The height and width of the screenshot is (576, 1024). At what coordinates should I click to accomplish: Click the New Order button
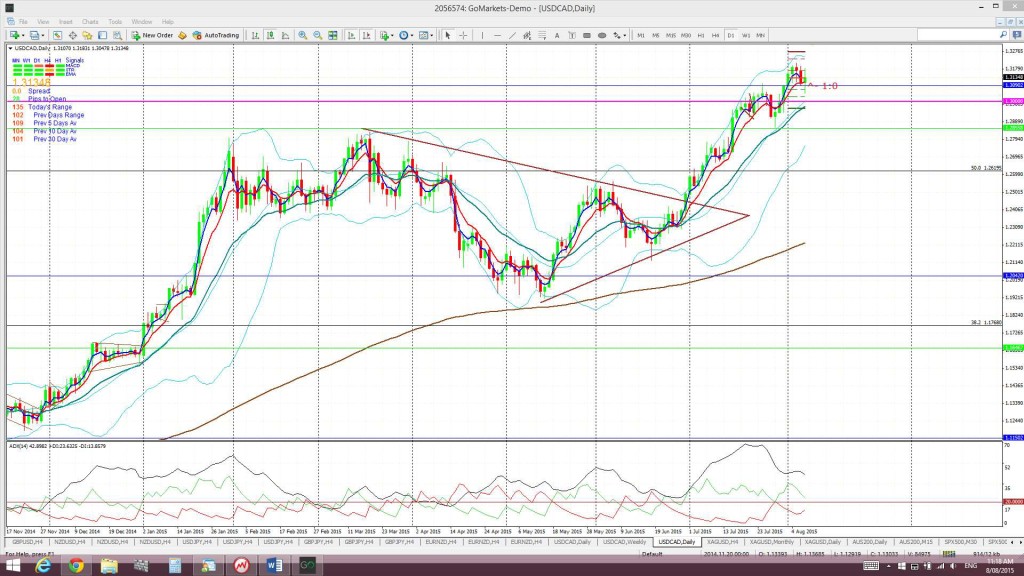coord(152,35)
